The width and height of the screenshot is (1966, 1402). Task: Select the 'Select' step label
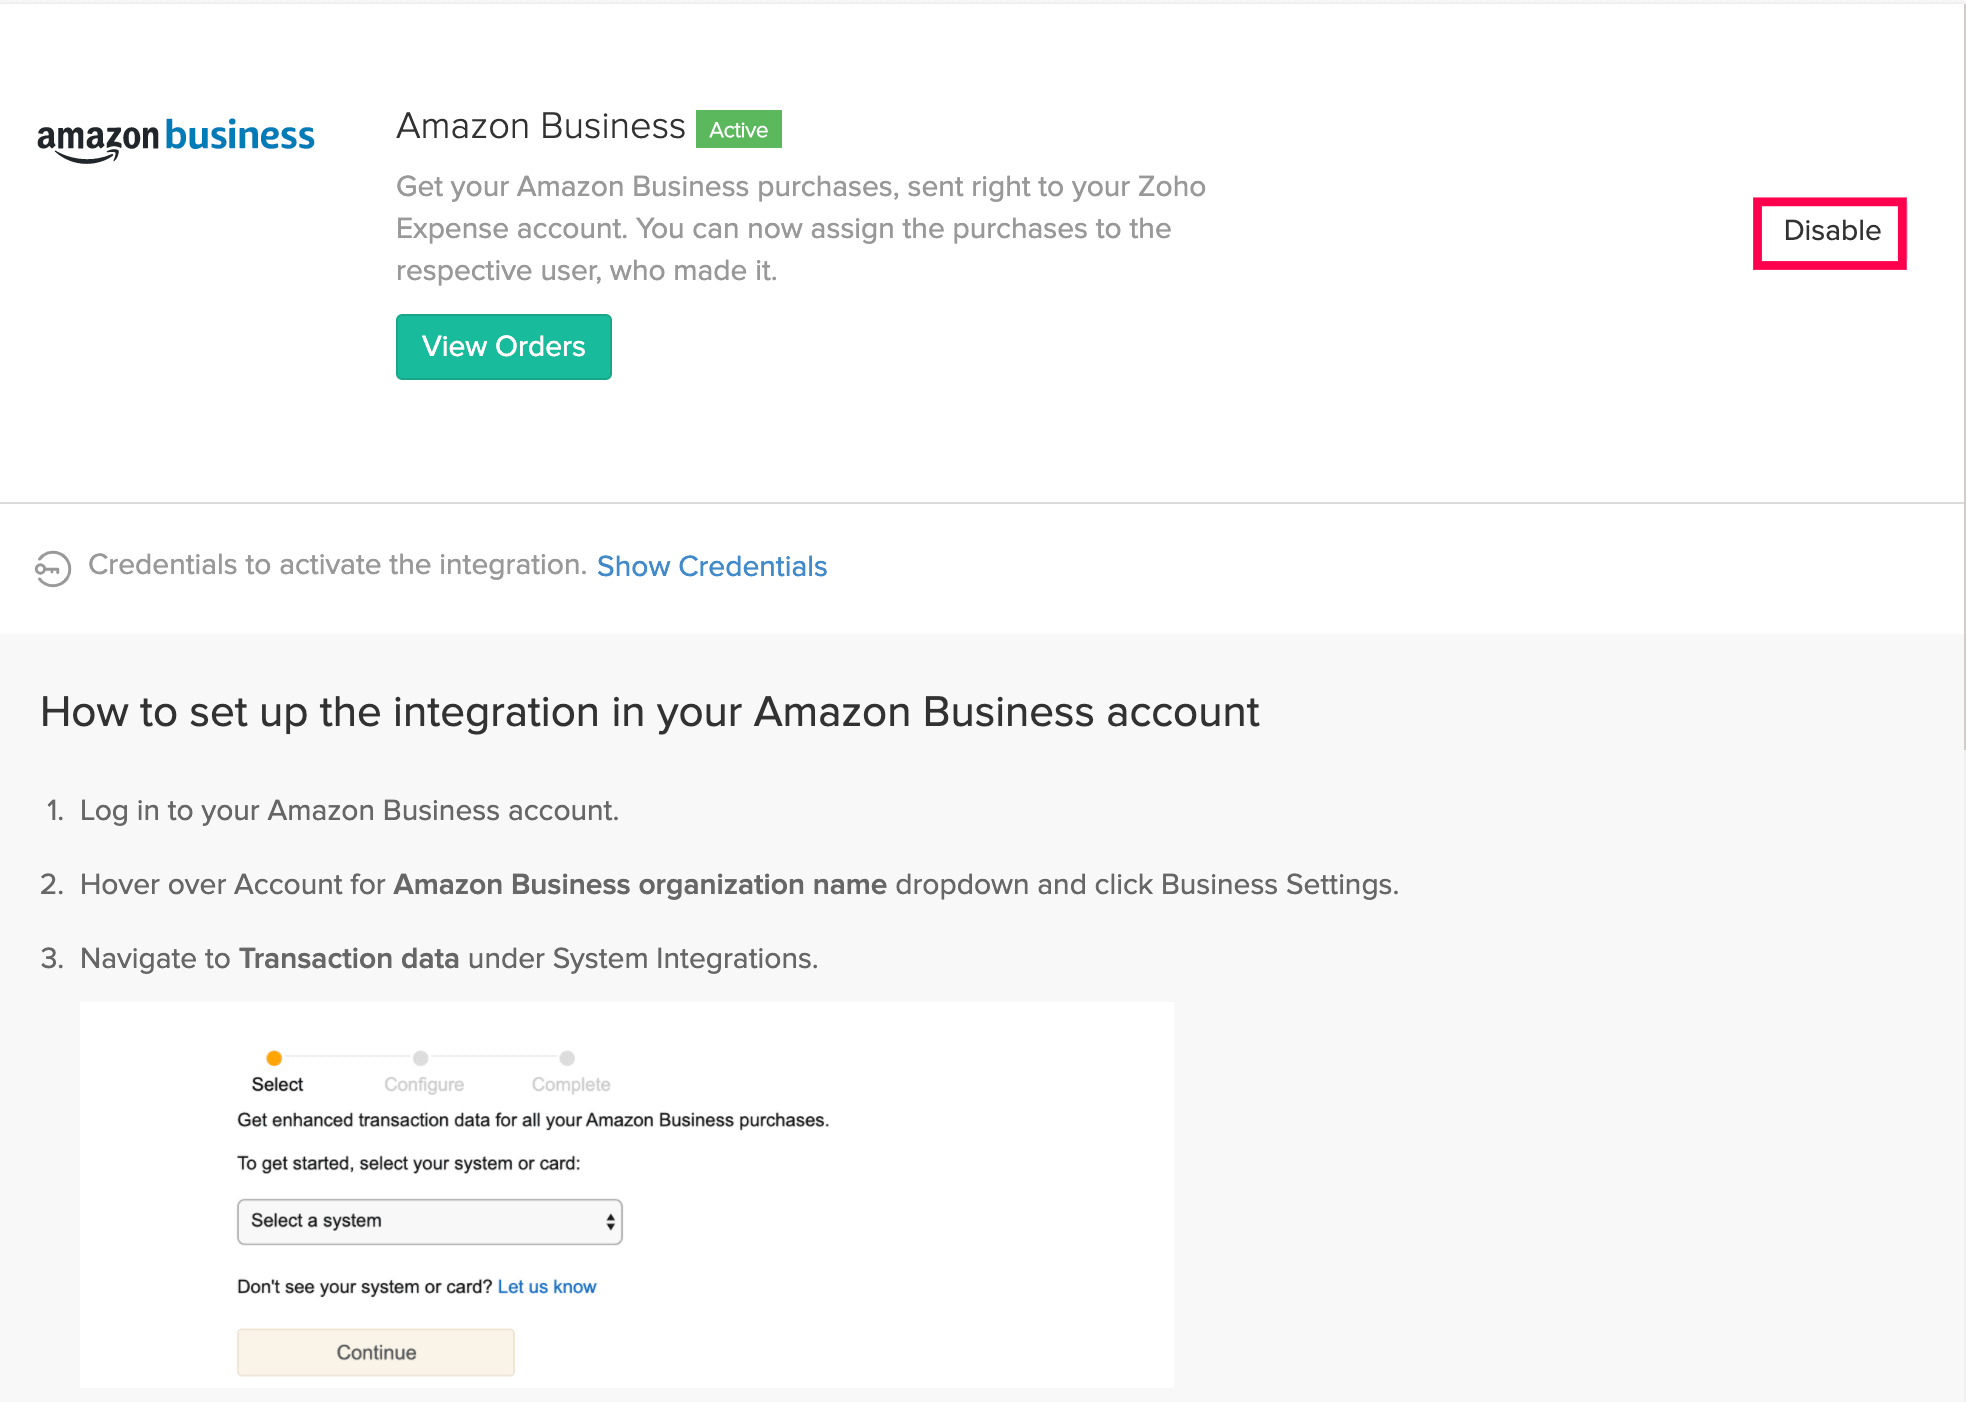(x=277, y=1085)
